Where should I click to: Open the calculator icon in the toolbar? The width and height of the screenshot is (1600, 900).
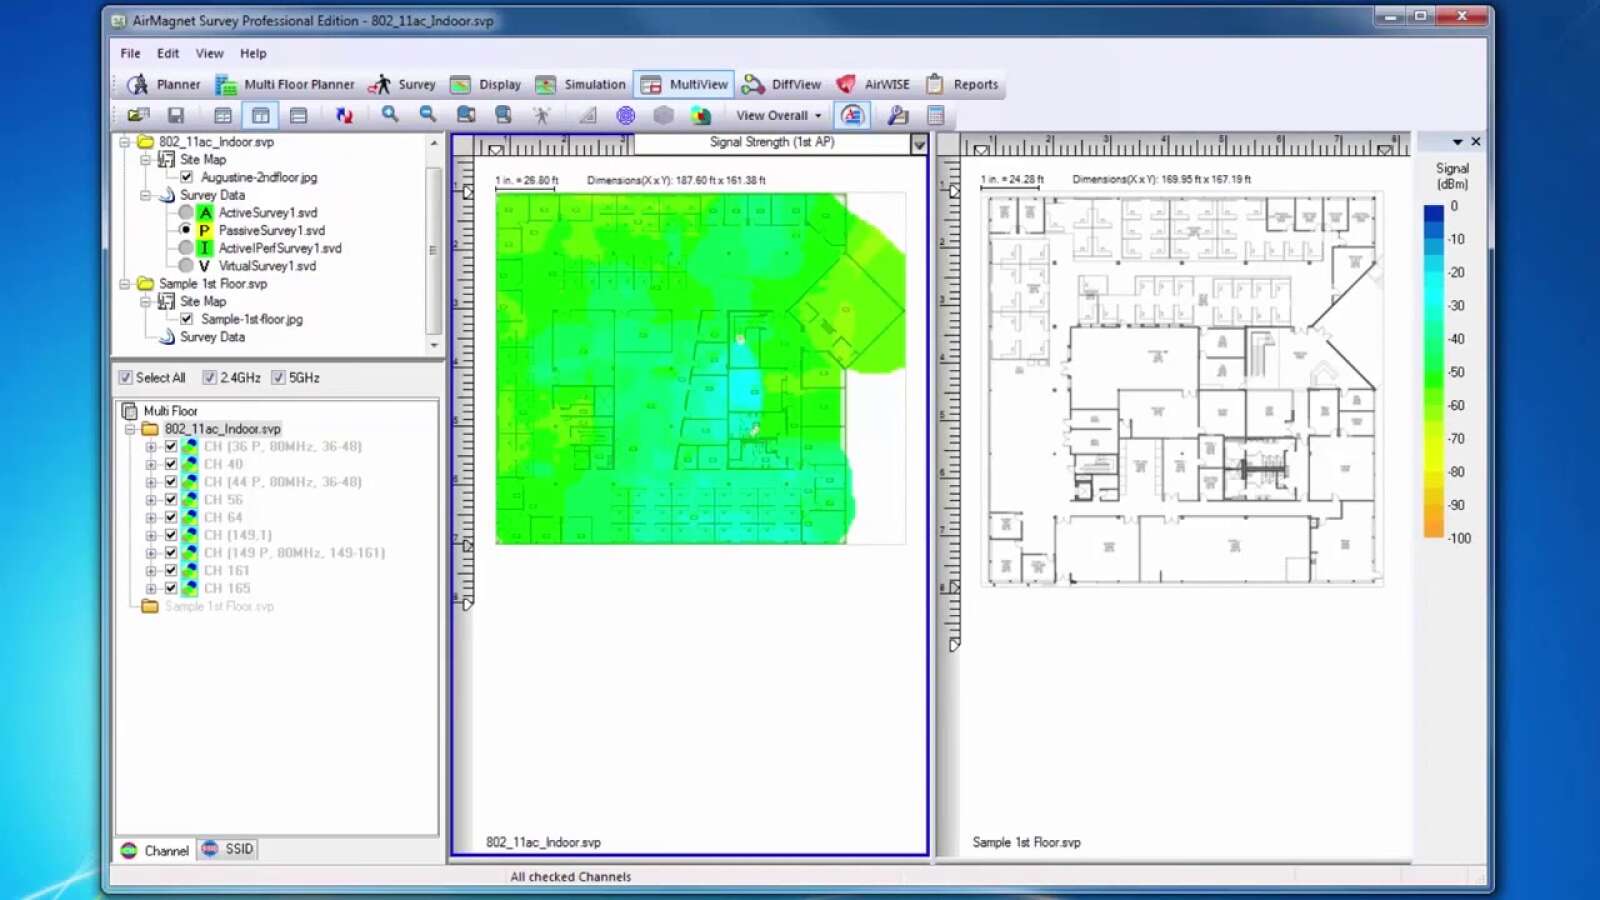936,115
